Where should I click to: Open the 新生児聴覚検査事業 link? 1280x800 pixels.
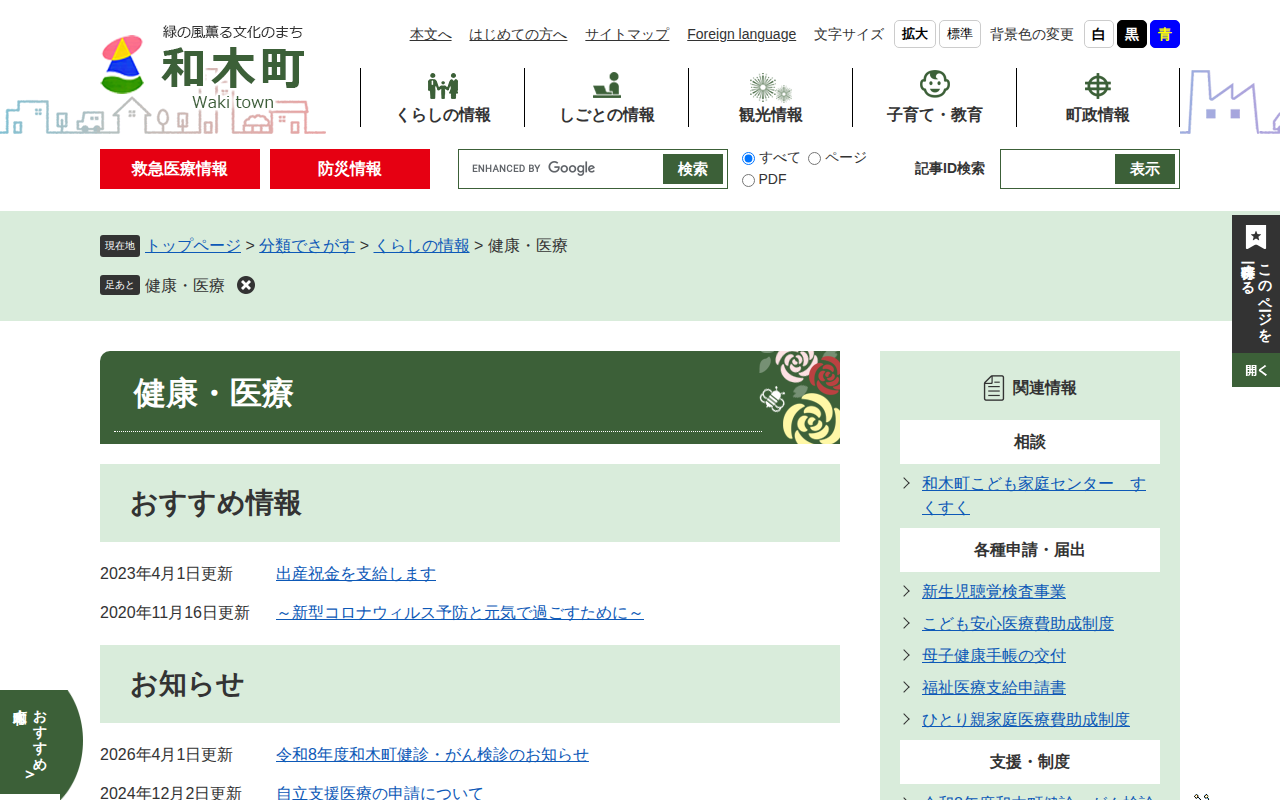click(x=994, y=592)
